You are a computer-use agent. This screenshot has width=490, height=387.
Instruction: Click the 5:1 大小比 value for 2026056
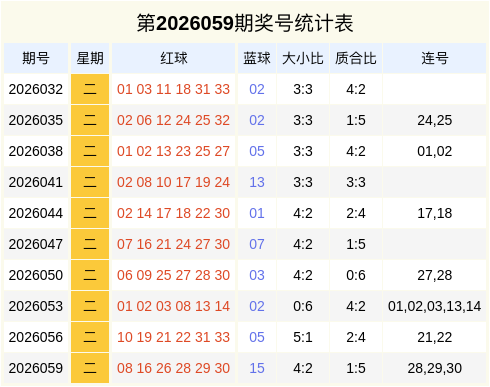(303, 337)
